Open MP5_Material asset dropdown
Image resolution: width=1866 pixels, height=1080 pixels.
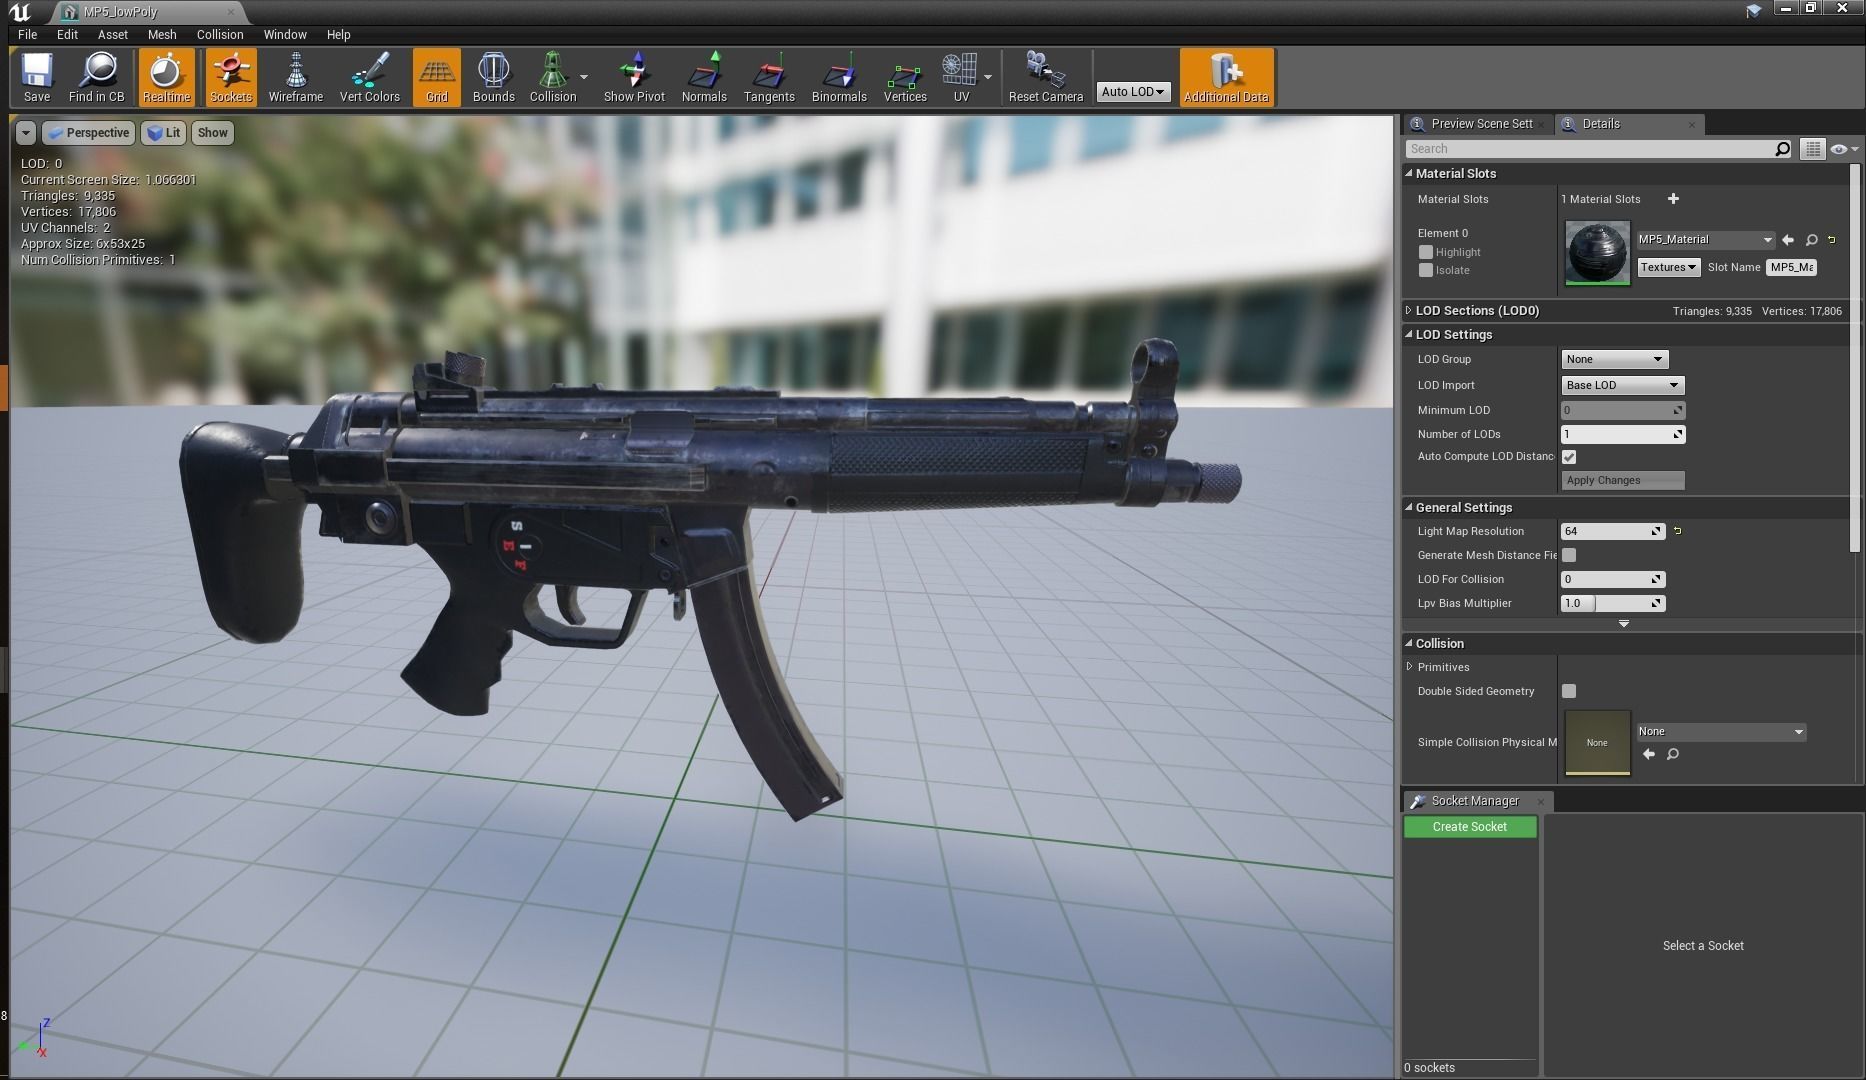coord(1705,240)
